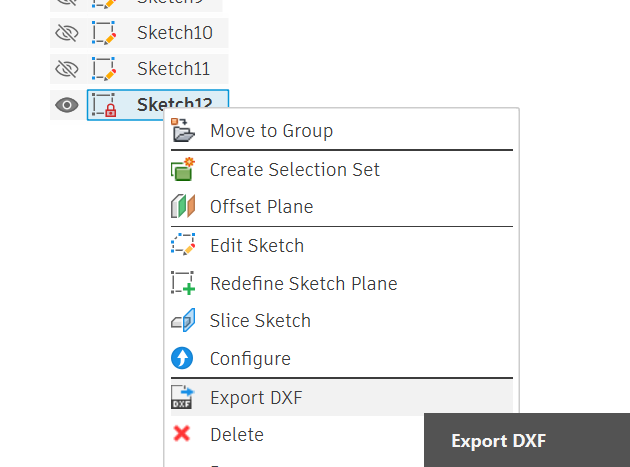Hide Sketch12 using its eye icon
The width and height of the screenshot is (630, 467).
(66, 105)
